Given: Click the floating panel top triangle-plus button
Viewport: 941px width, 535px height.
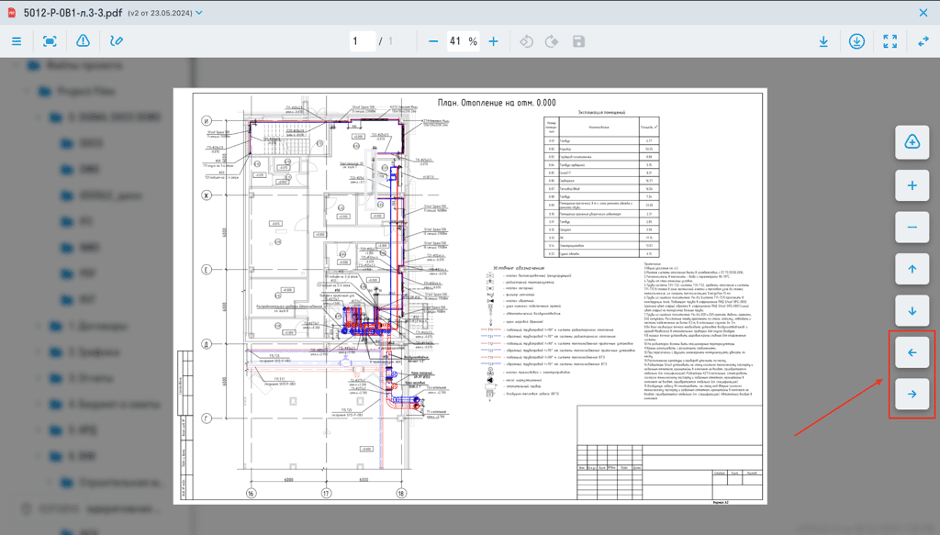Looking at the screenshot, I should [x=911, y=143].
